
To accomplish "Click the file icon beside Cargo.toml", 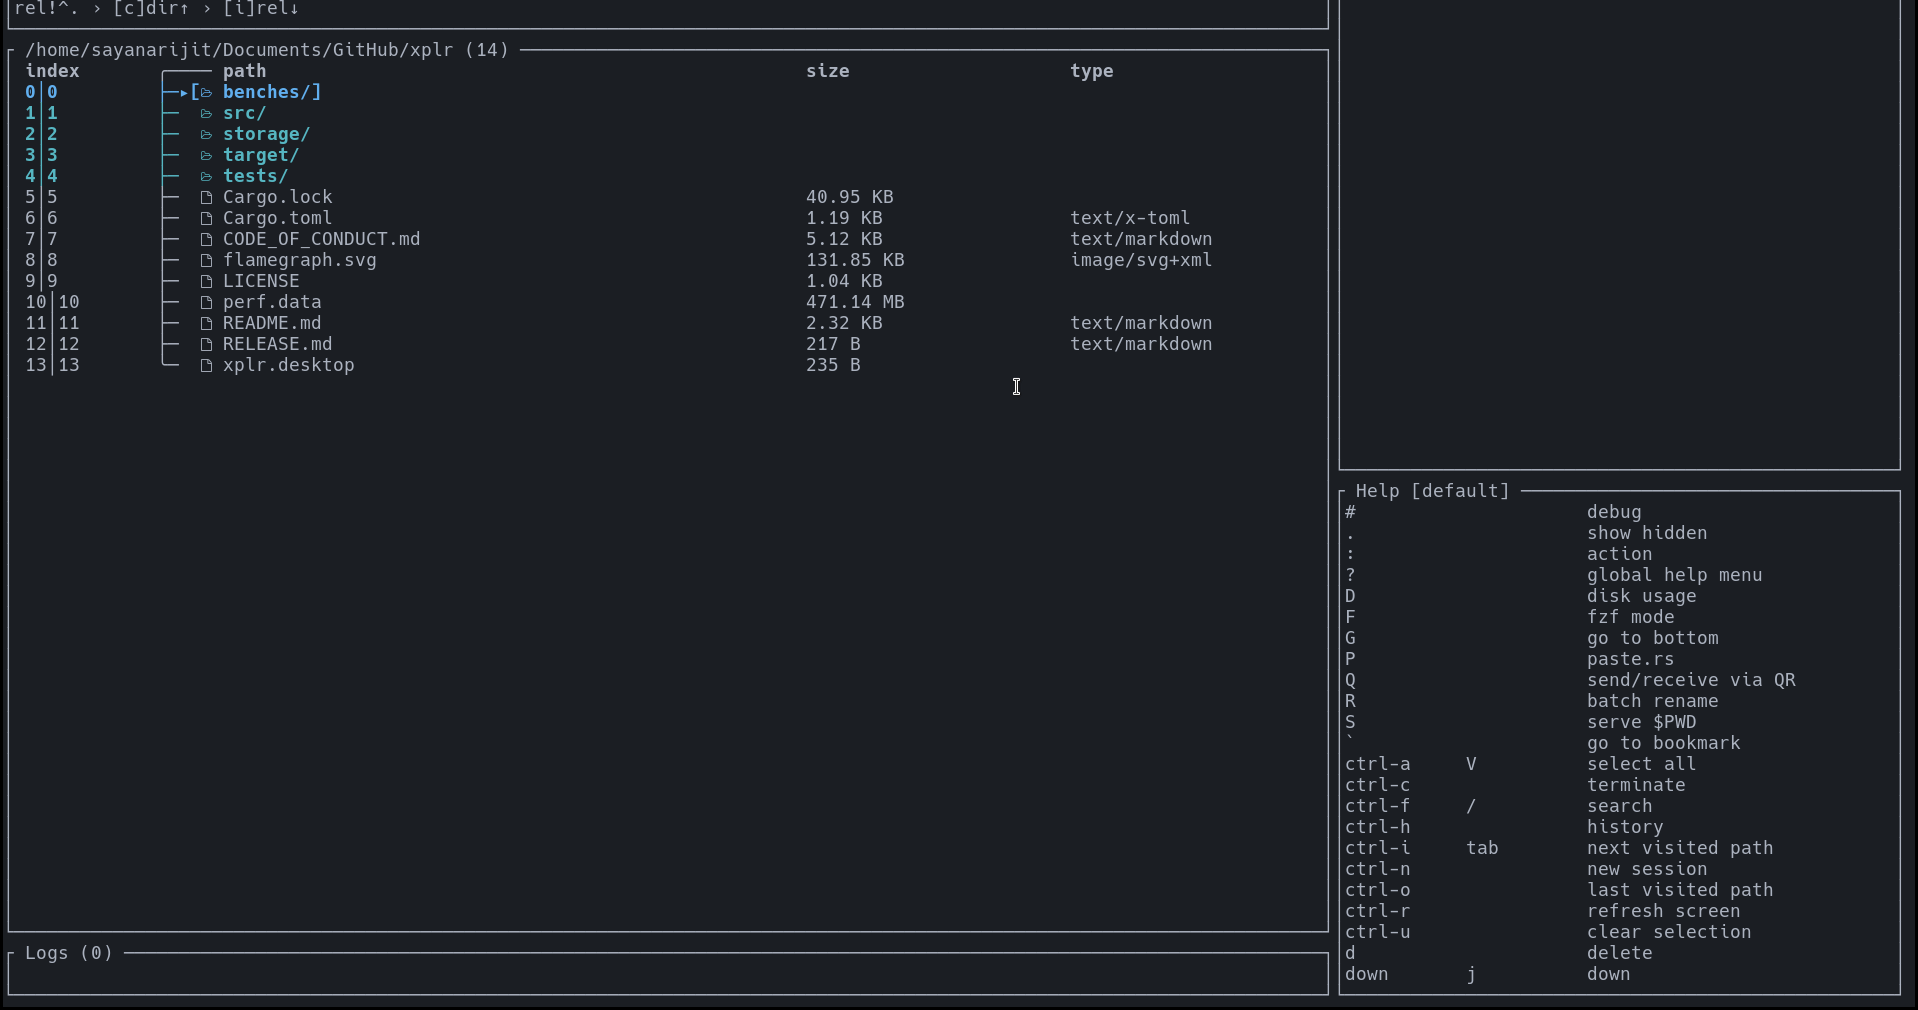I will 206,218.
